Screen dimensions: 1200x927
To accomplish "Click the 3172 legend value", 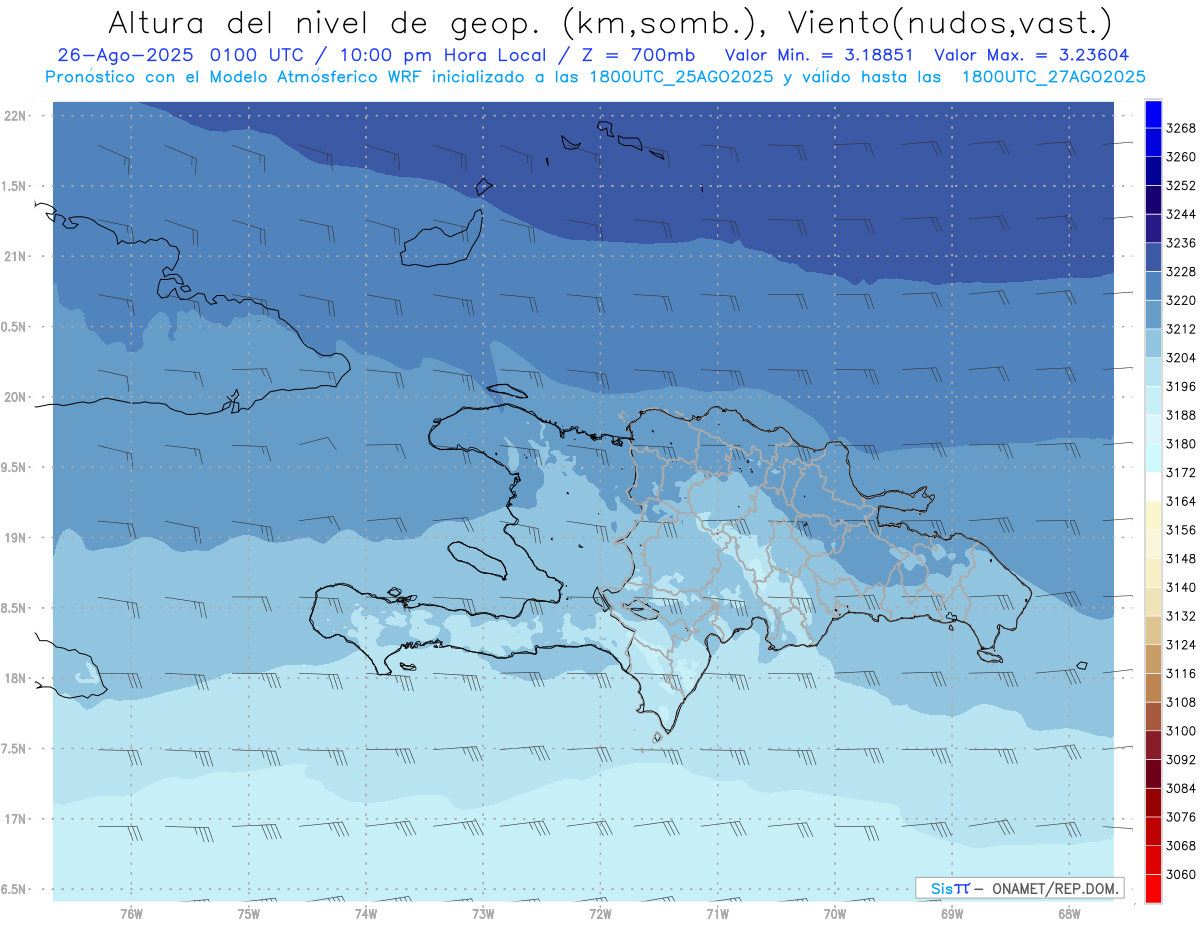I will [1181, 472].
